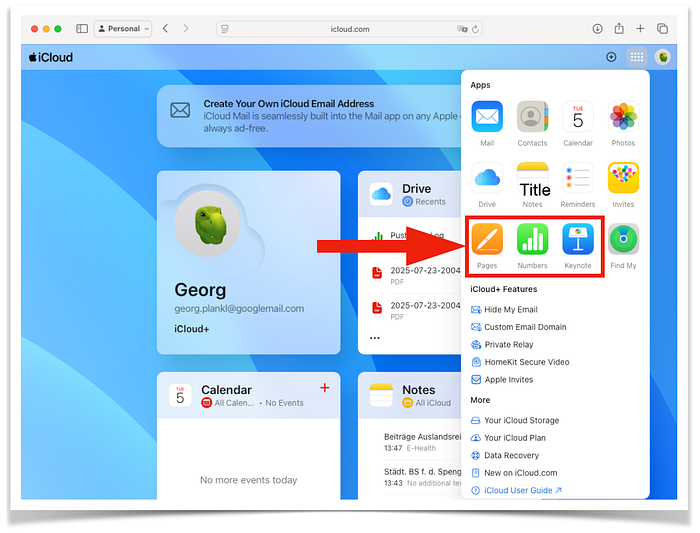
Task: Open the Notes app in Apps grid
Action: (532, 178)
